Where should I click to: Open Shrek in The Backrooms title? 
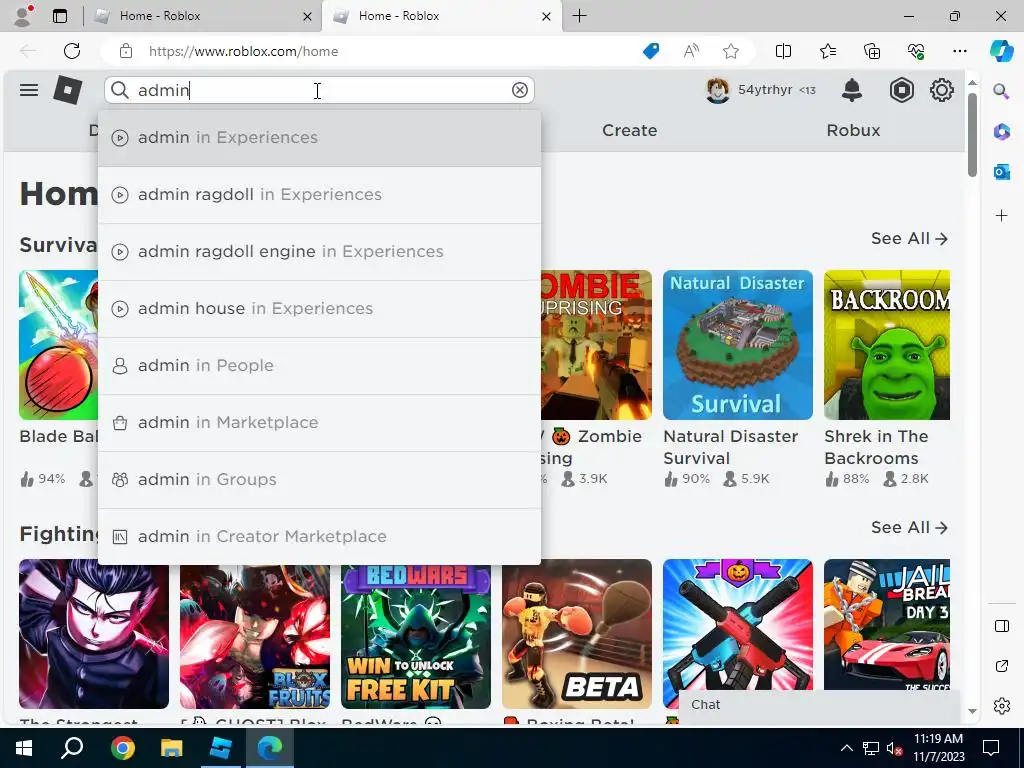tap(876, 447)
